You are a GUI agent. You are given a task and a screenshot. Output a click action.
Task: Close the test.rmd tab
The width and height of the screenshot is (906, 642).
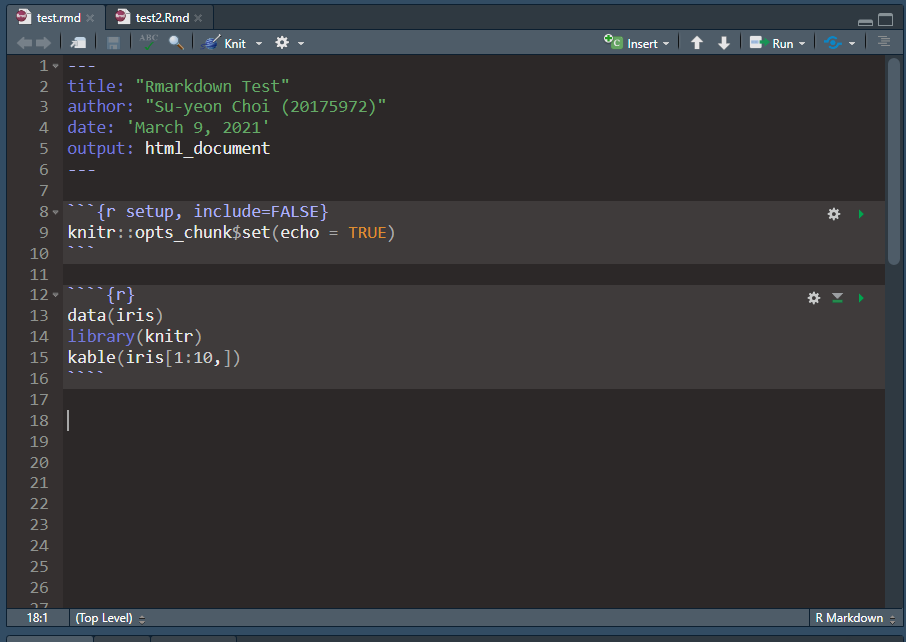click(x=90, y=18)
